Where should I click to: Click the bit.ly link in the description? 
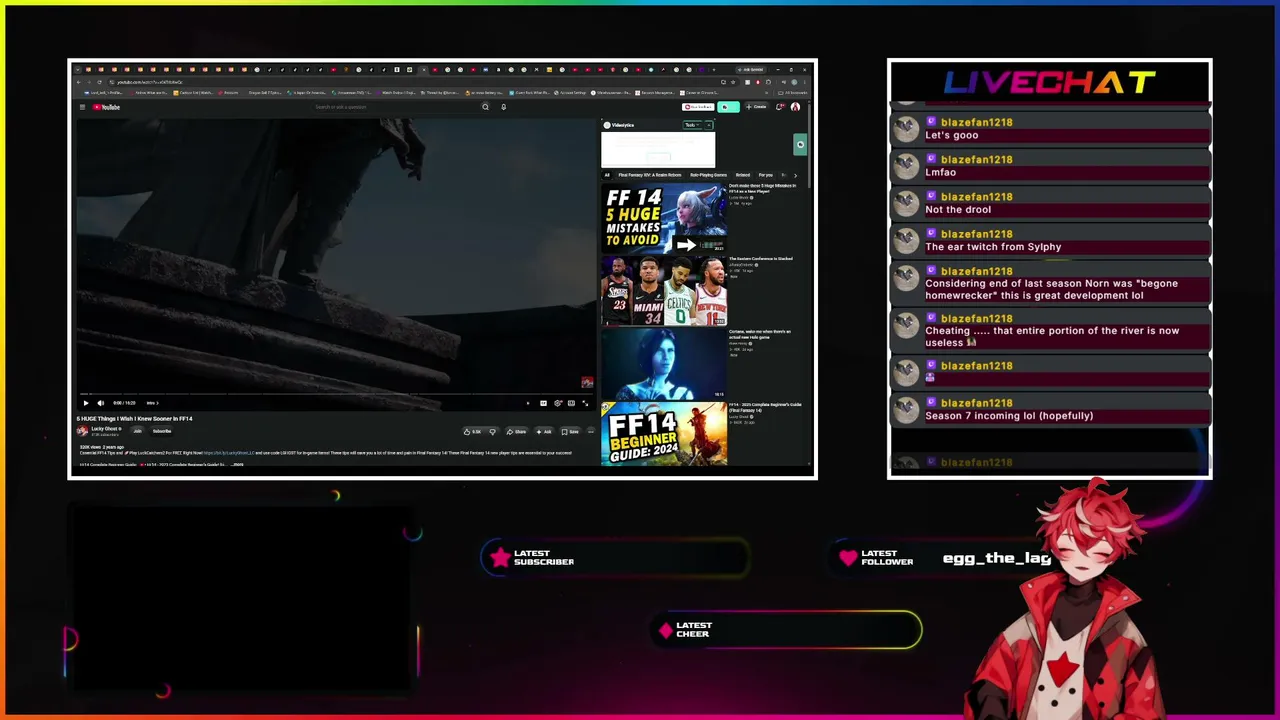pyautogui.click(x=229, y=453)
